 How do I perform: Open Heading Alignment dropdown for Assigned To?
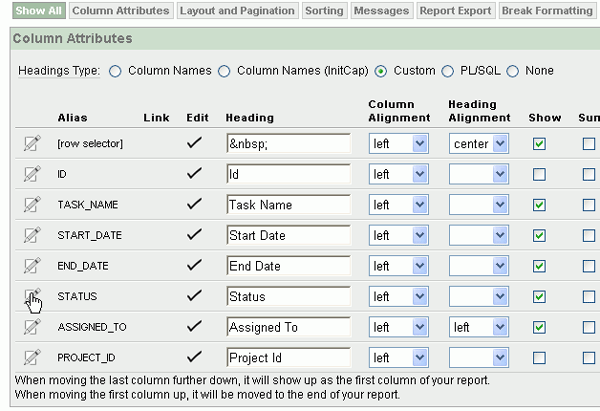point(478,327)
